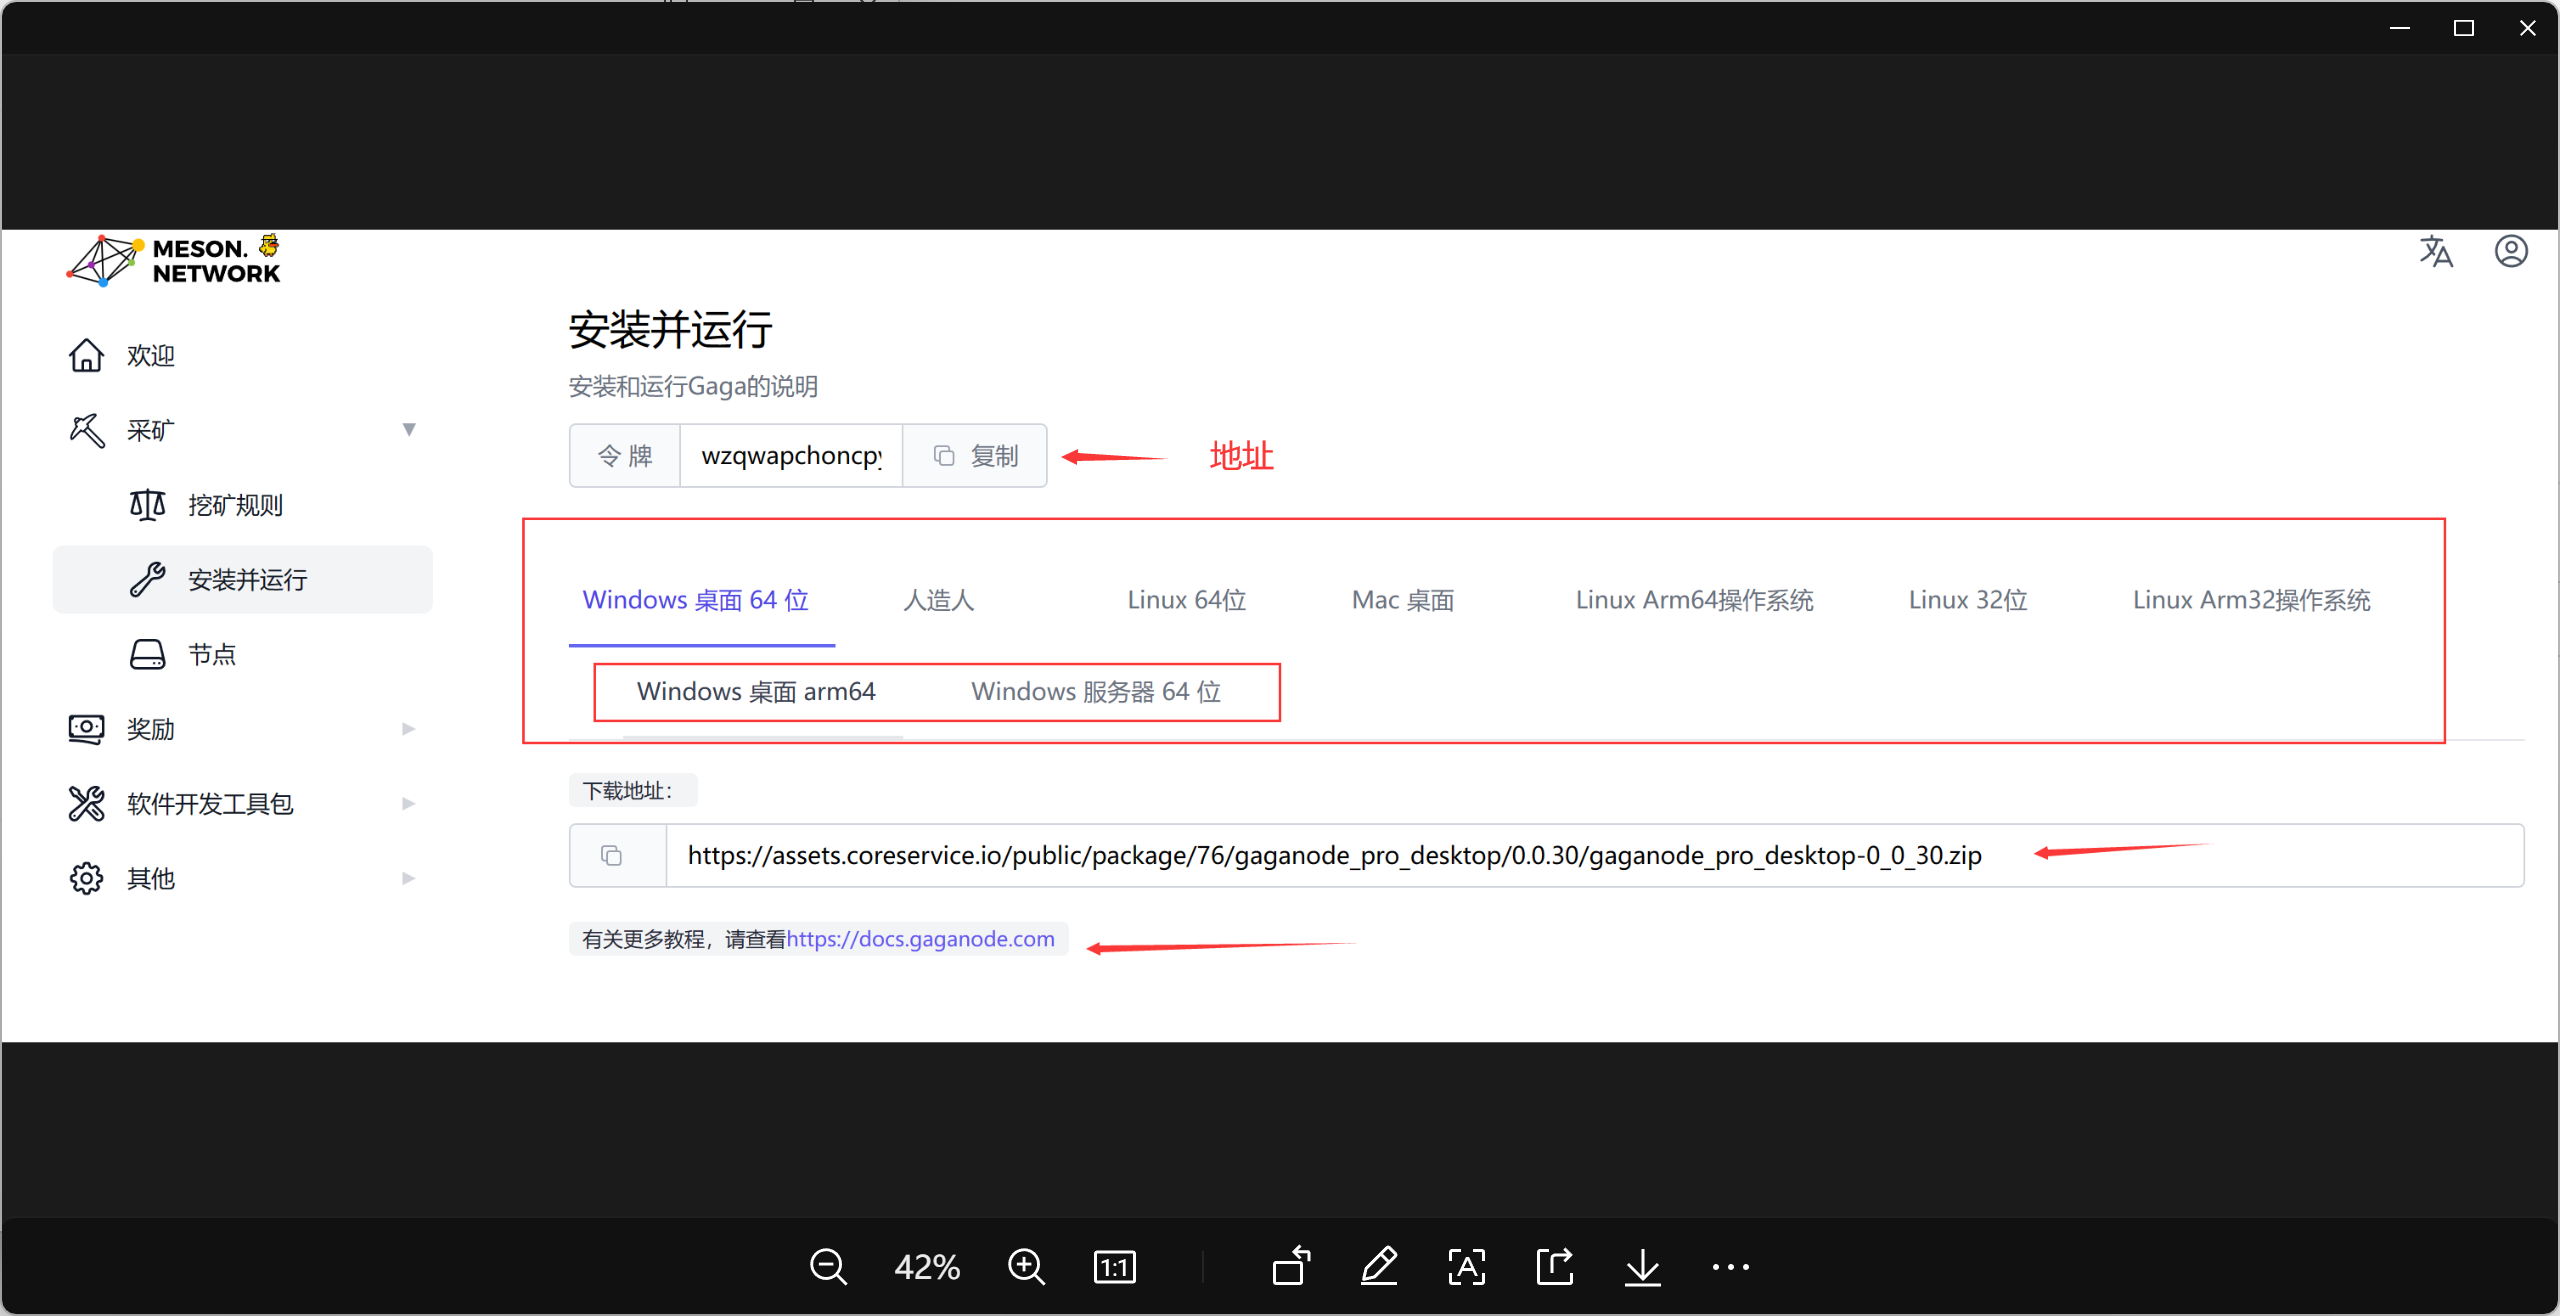Share the image via share icon

tap(1555, 1266)
